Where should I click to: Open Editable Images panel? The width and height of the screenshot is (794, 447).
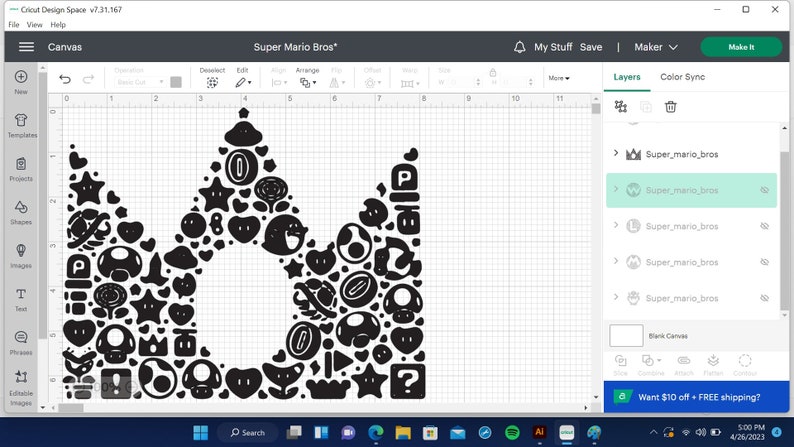[x=21, y=389]
